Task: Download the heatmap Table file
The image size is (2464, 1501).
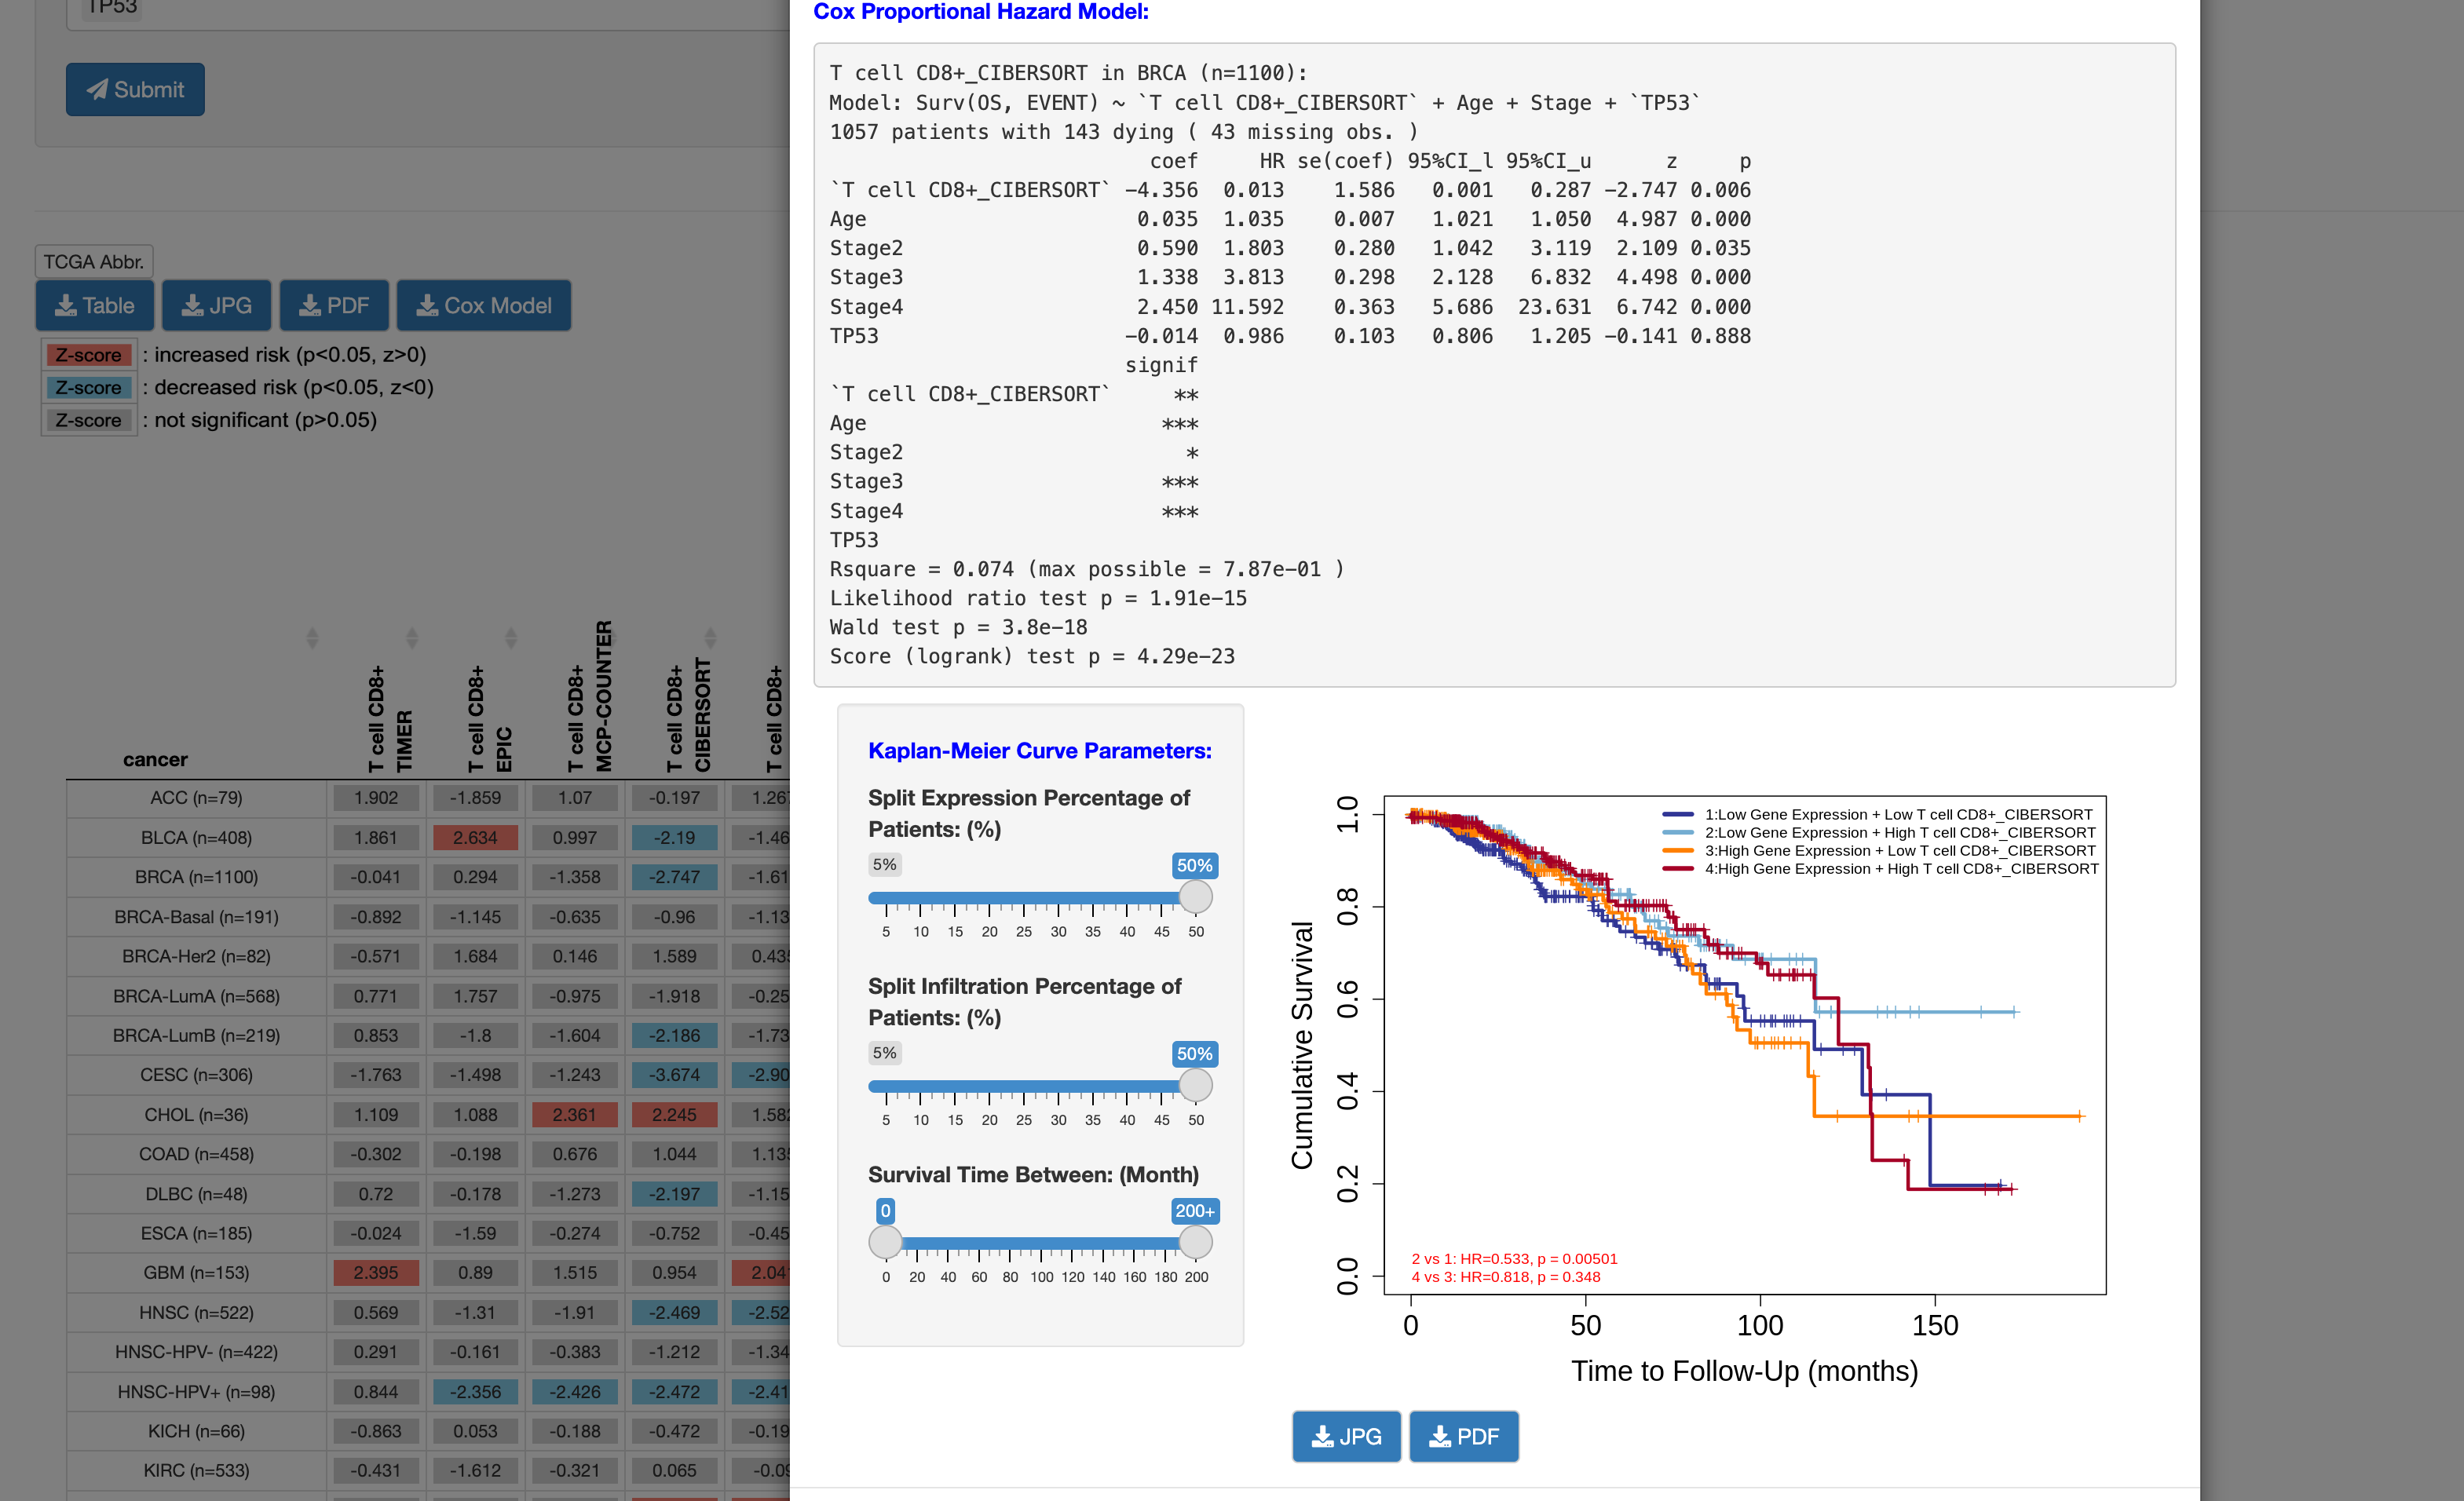Action: (x=95, y=305)
